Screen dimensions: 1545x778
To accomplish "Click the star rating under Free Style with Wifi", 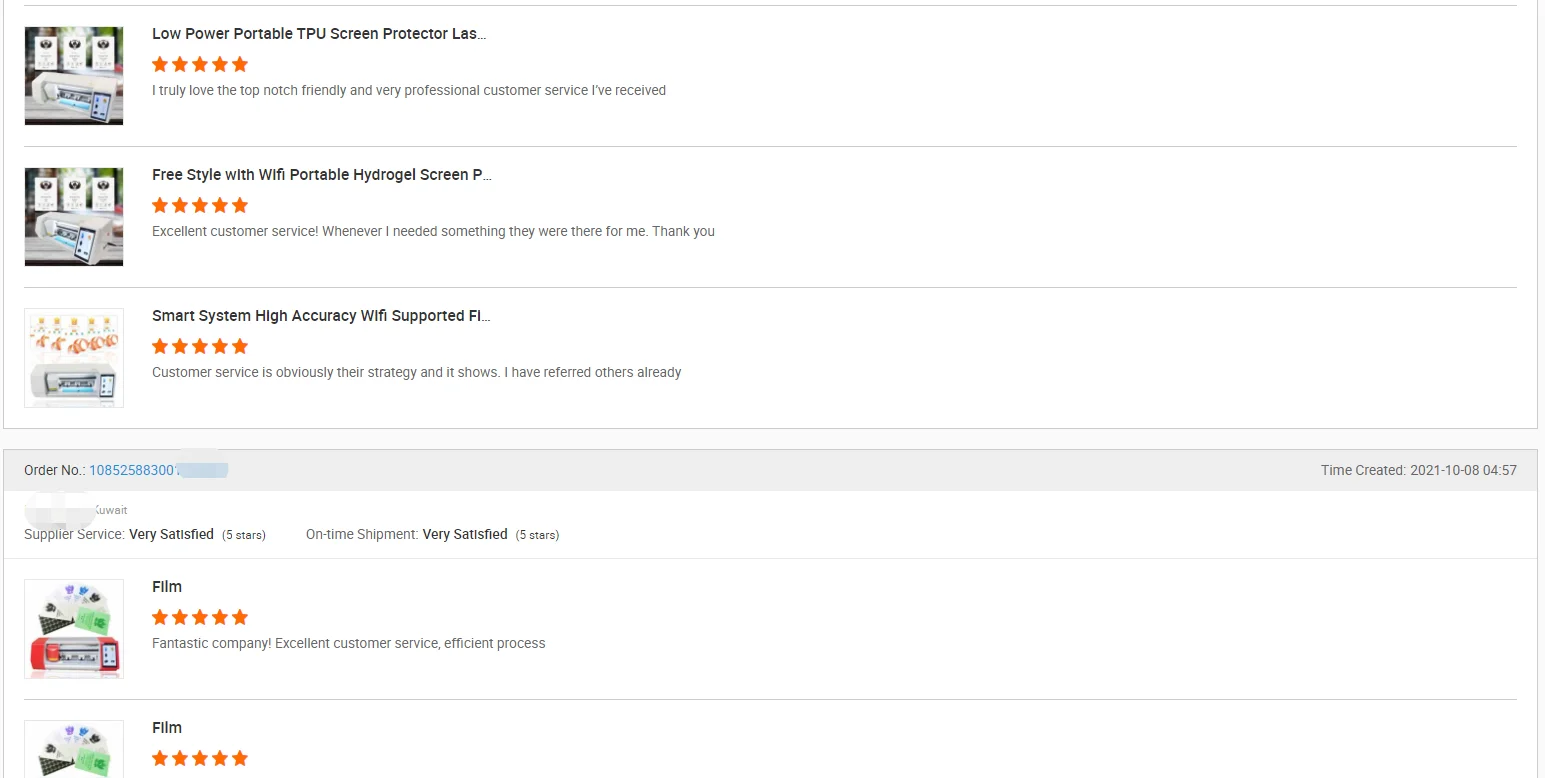I will pos(200,206).
